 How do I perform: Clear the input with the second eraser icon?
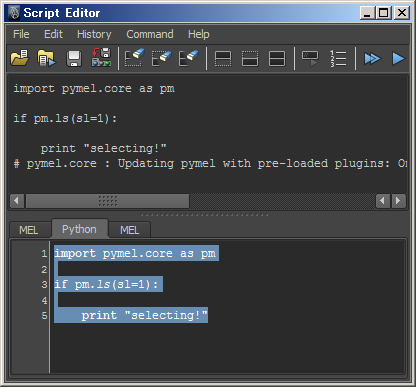162,58
